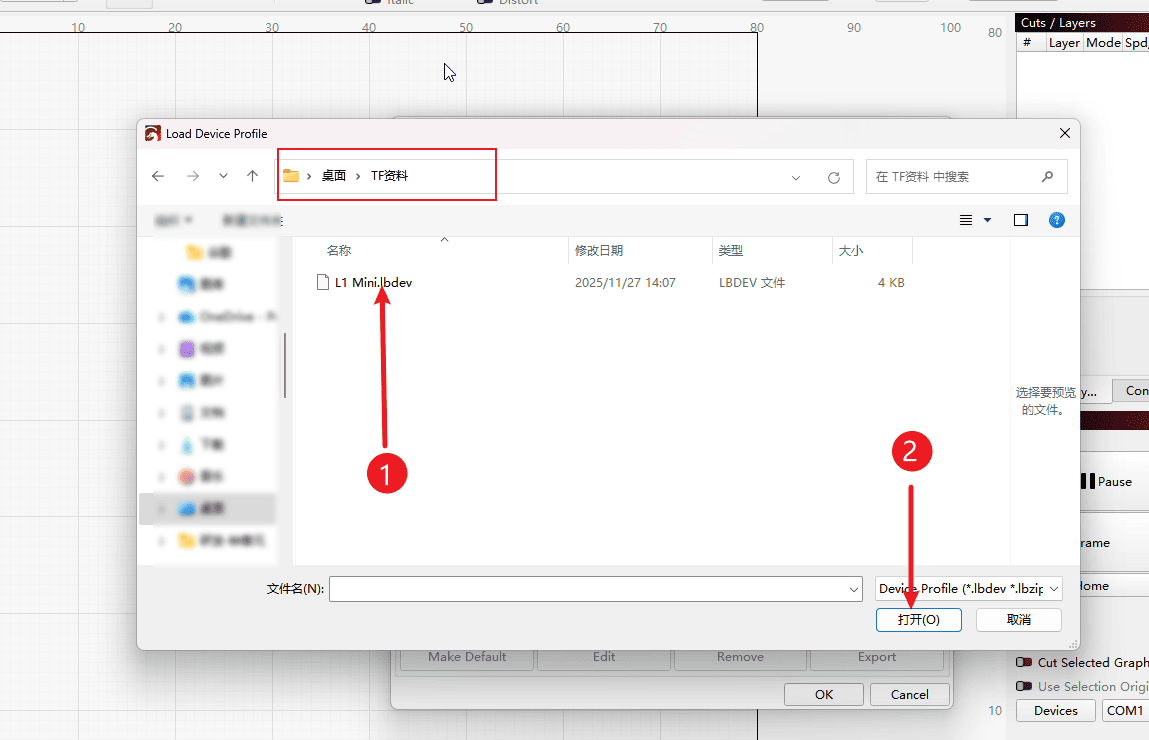
Task: Click the navigation pane vertical scrollbar
Action: pos(285,365)
